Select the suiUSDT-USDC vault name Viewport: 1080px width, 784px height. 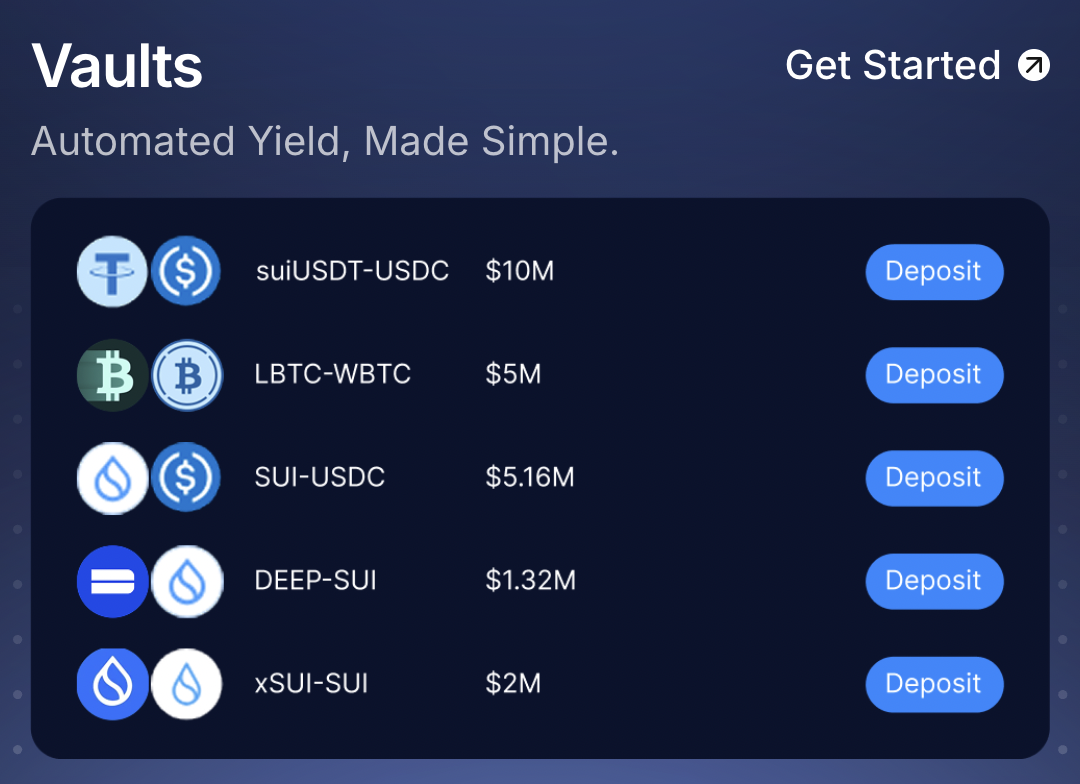coord(352,271)
